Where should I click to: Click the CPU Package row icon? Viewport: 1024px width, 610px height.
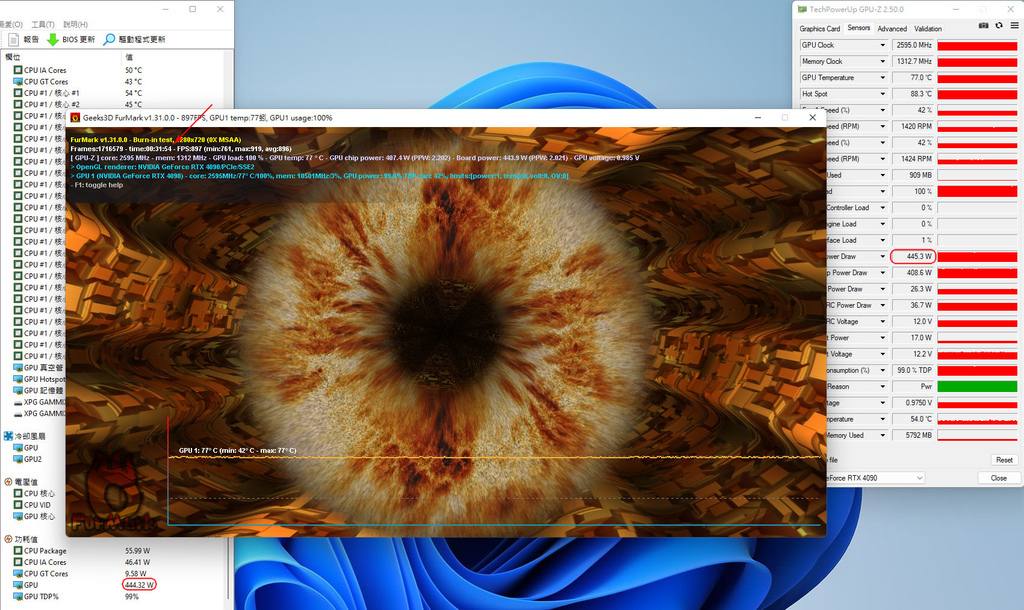click(x=18, y=551)
